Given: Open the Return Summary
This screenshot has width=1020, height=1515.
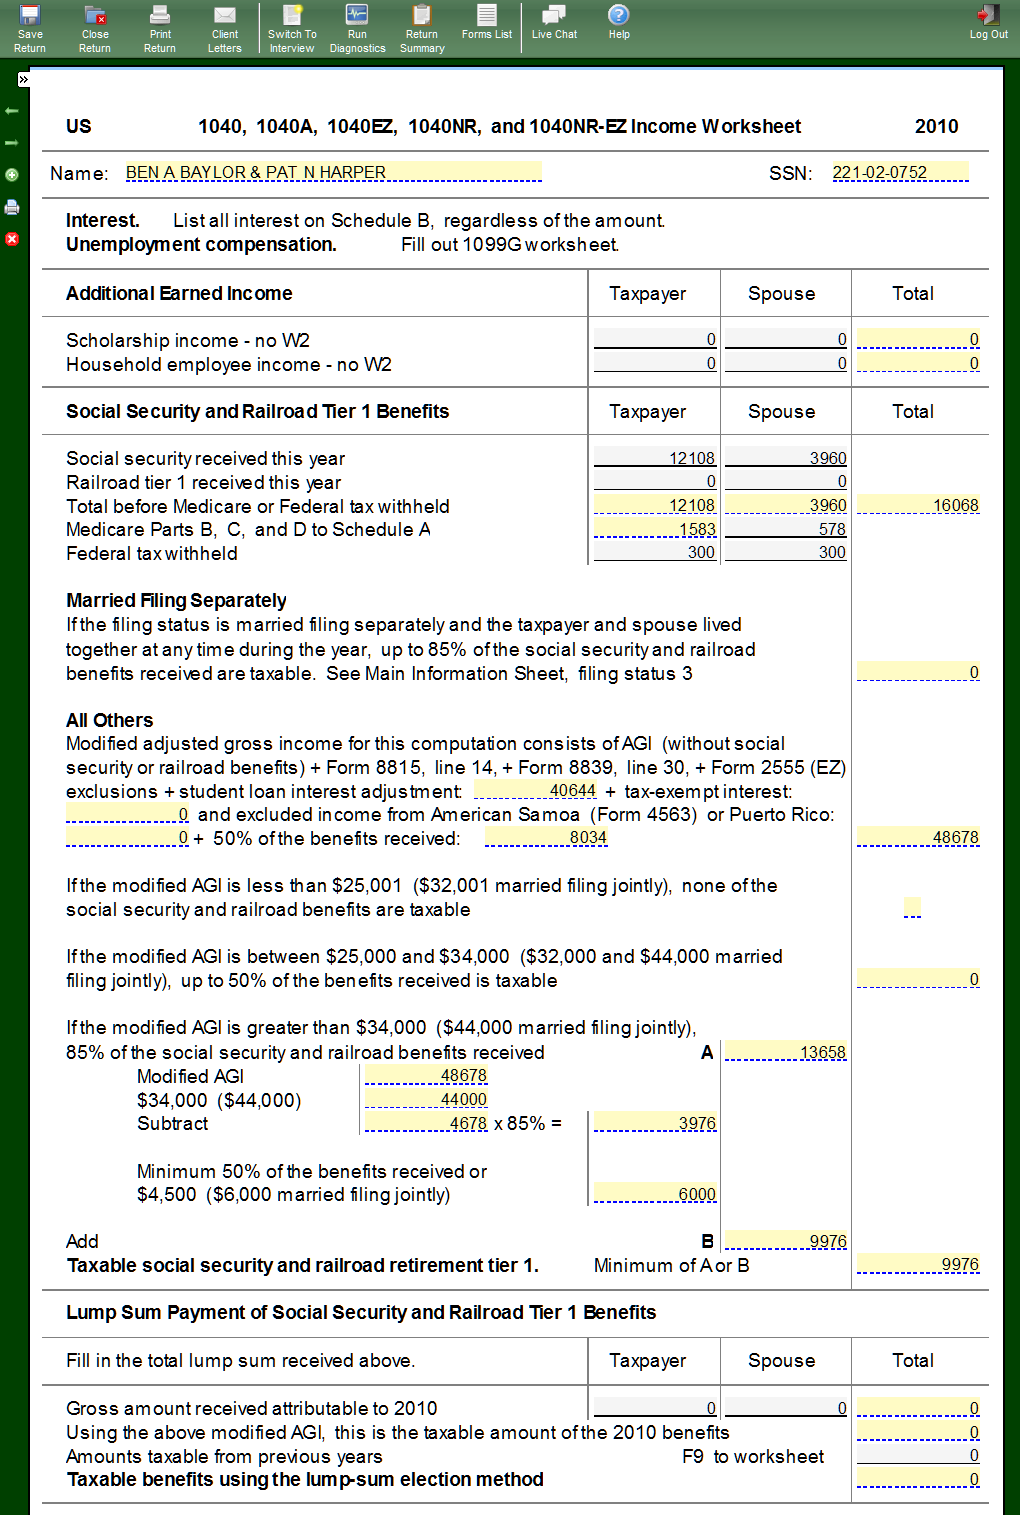Looking at the screenshot, I should coord(422,28).
